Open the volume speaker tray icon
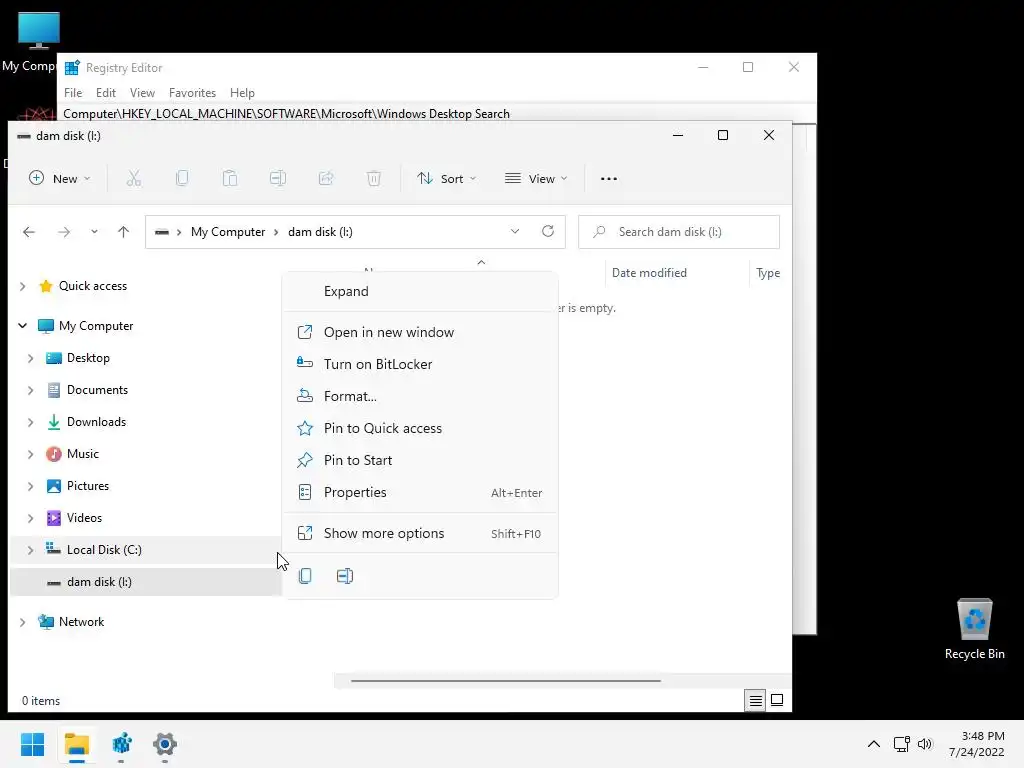The width and height of the screenshot is (1024, 768). (925, 744)
